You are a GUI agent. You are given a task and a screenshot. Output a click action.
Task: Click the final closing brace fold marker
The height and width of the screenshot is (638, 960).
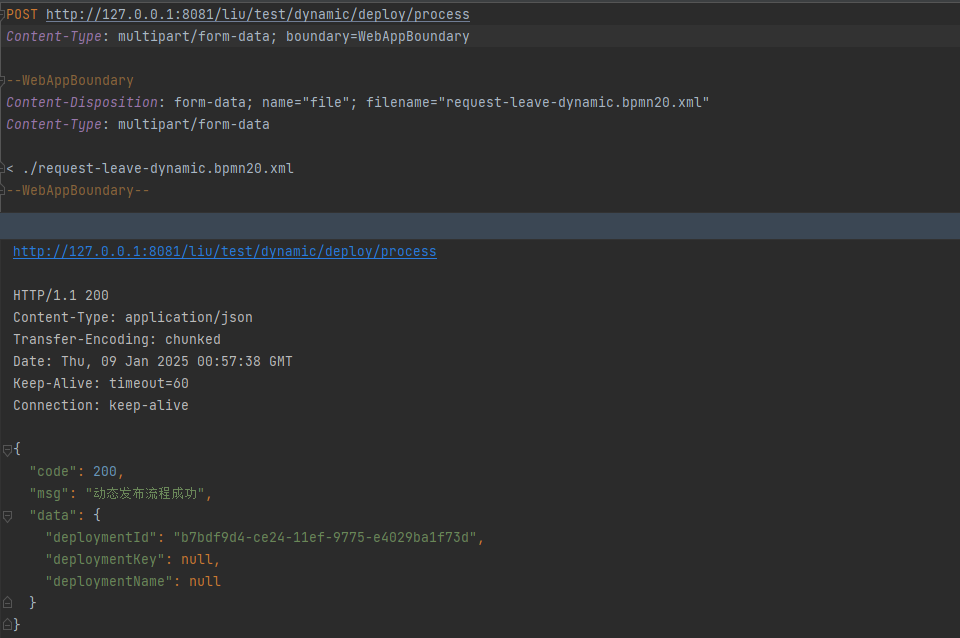pyautogui.click(x=7, y=625)
